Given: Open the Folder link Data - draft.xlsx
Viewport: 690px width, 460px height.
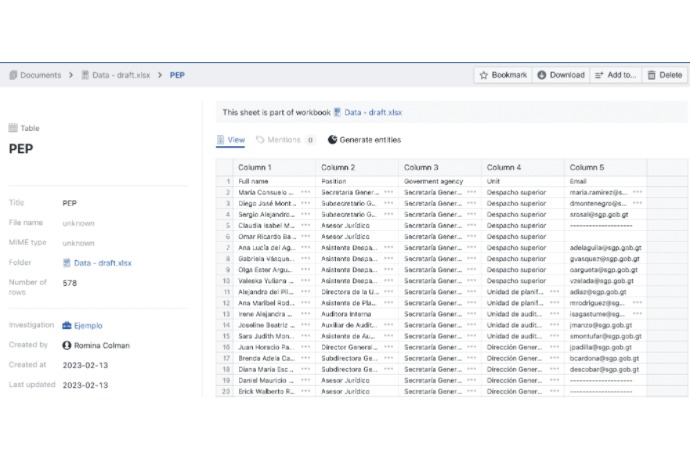Looking at the screenshot, I should tap(103, 263).
